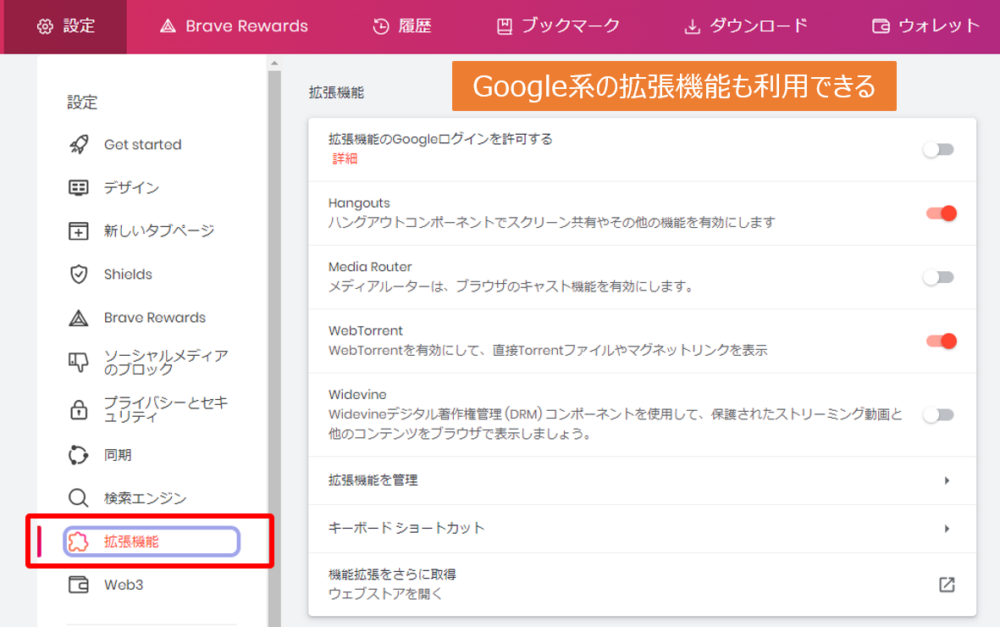Click the download arrow icon in top bar
This screenshot has width=1000, height=627.
692,27
